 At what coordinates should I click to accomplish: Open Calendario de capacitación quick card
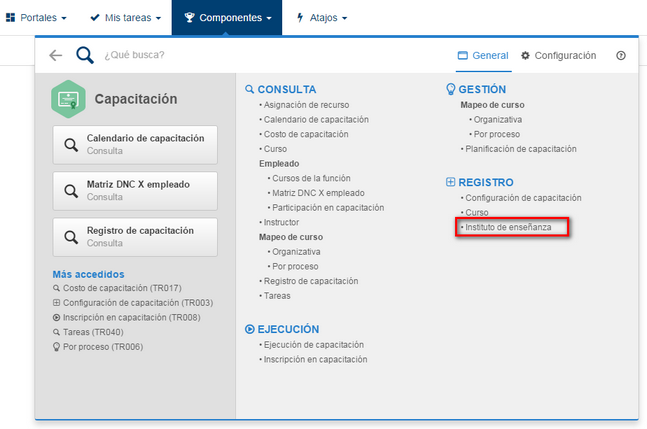(135, 145)
